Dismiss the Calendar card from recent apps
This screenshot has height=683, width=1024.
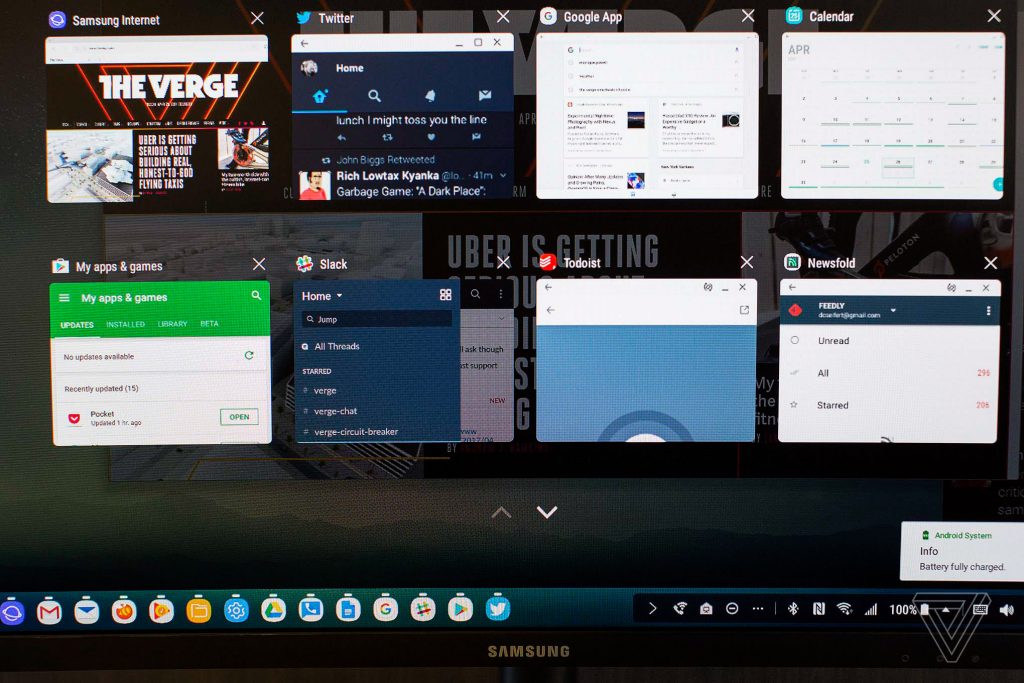(994, 16)
